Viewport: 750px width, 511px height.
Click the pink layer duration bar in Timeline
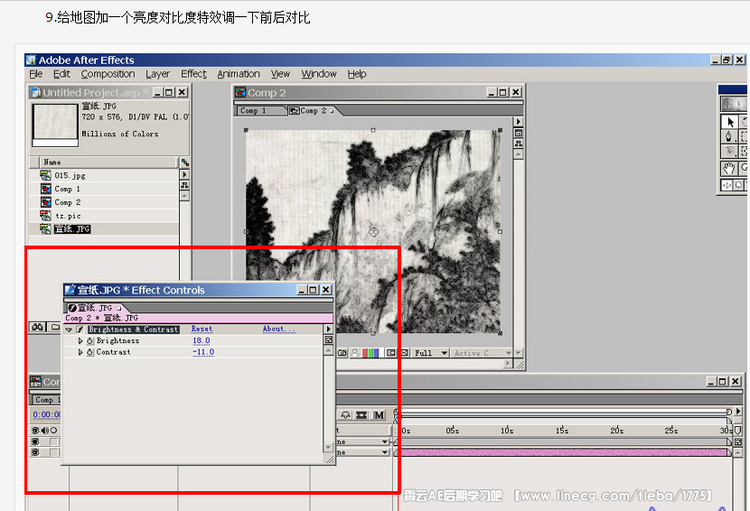pos(564,453)
